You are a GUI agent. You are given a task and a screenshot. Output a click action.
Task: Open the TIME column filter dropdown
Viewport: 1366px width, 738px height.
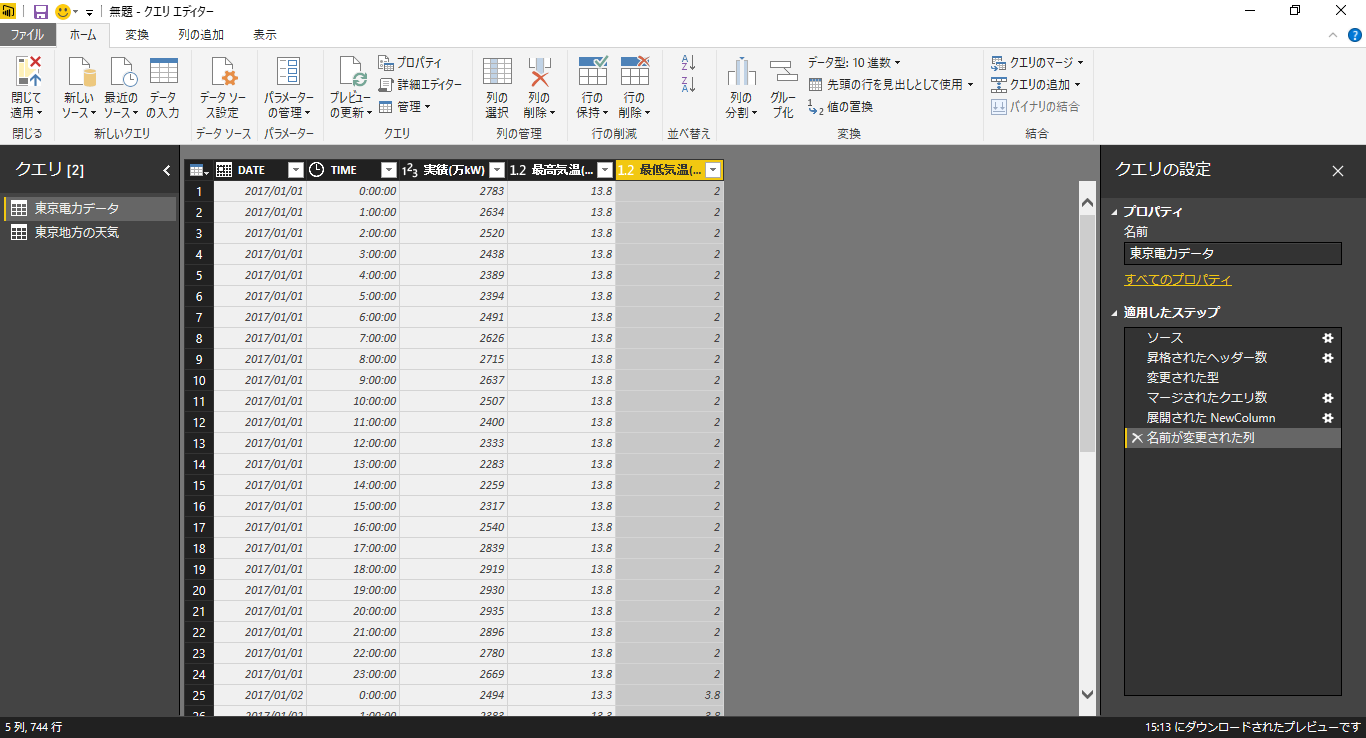[388, 170]
